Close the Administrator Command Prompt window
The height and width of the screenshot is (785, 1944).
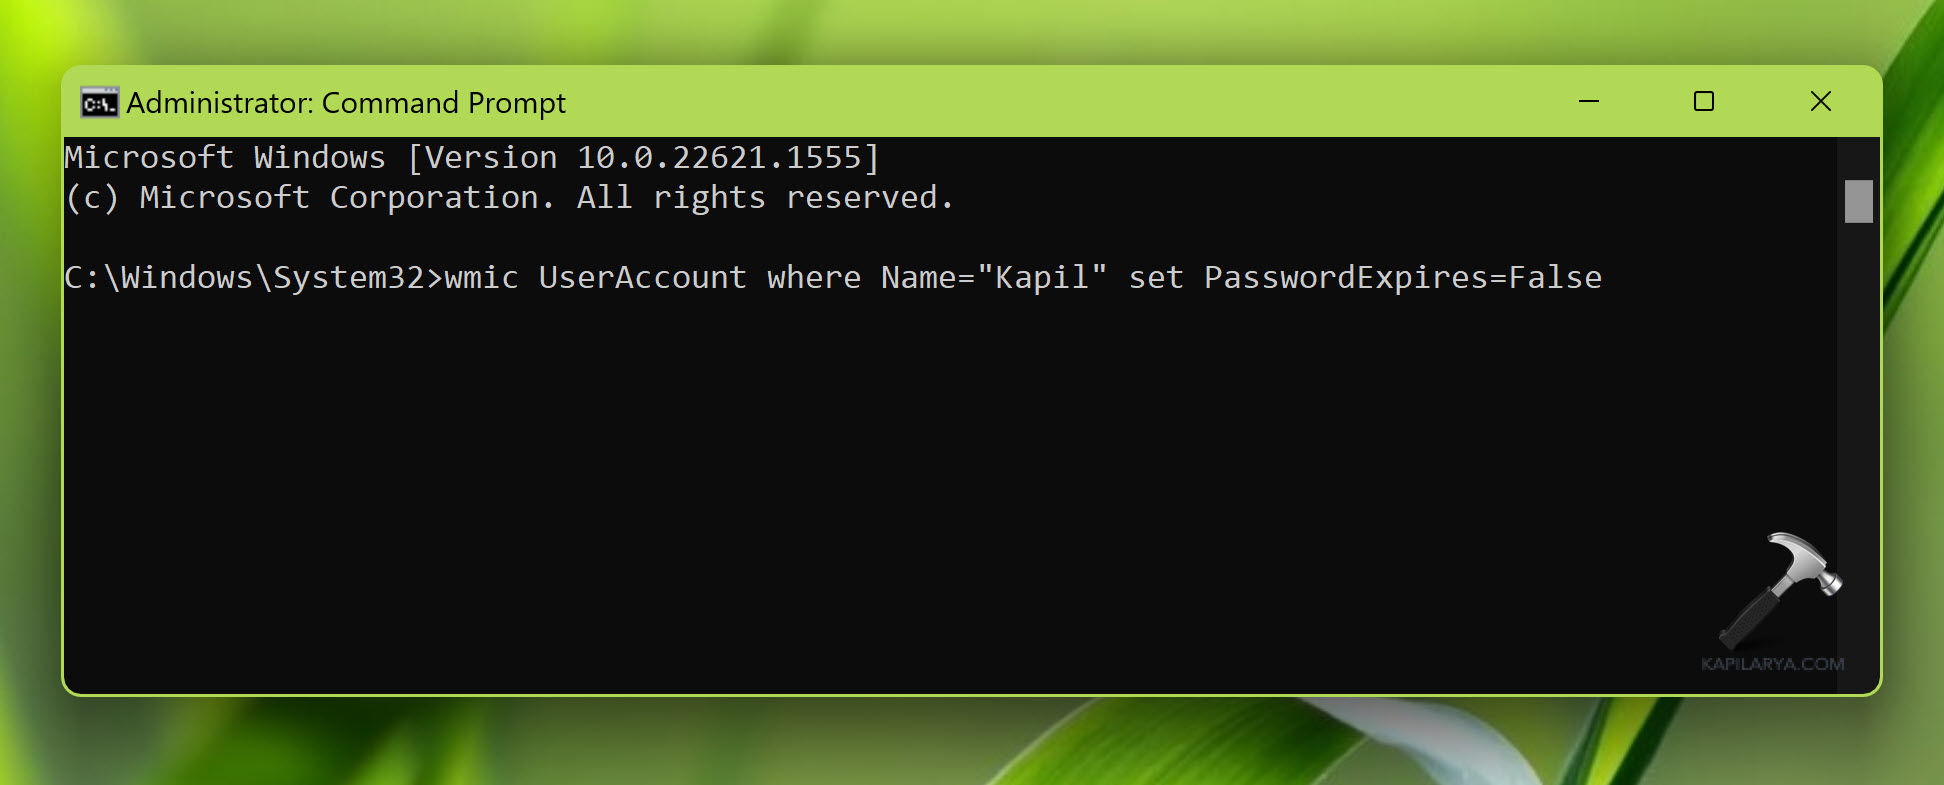pos(1821,102)
